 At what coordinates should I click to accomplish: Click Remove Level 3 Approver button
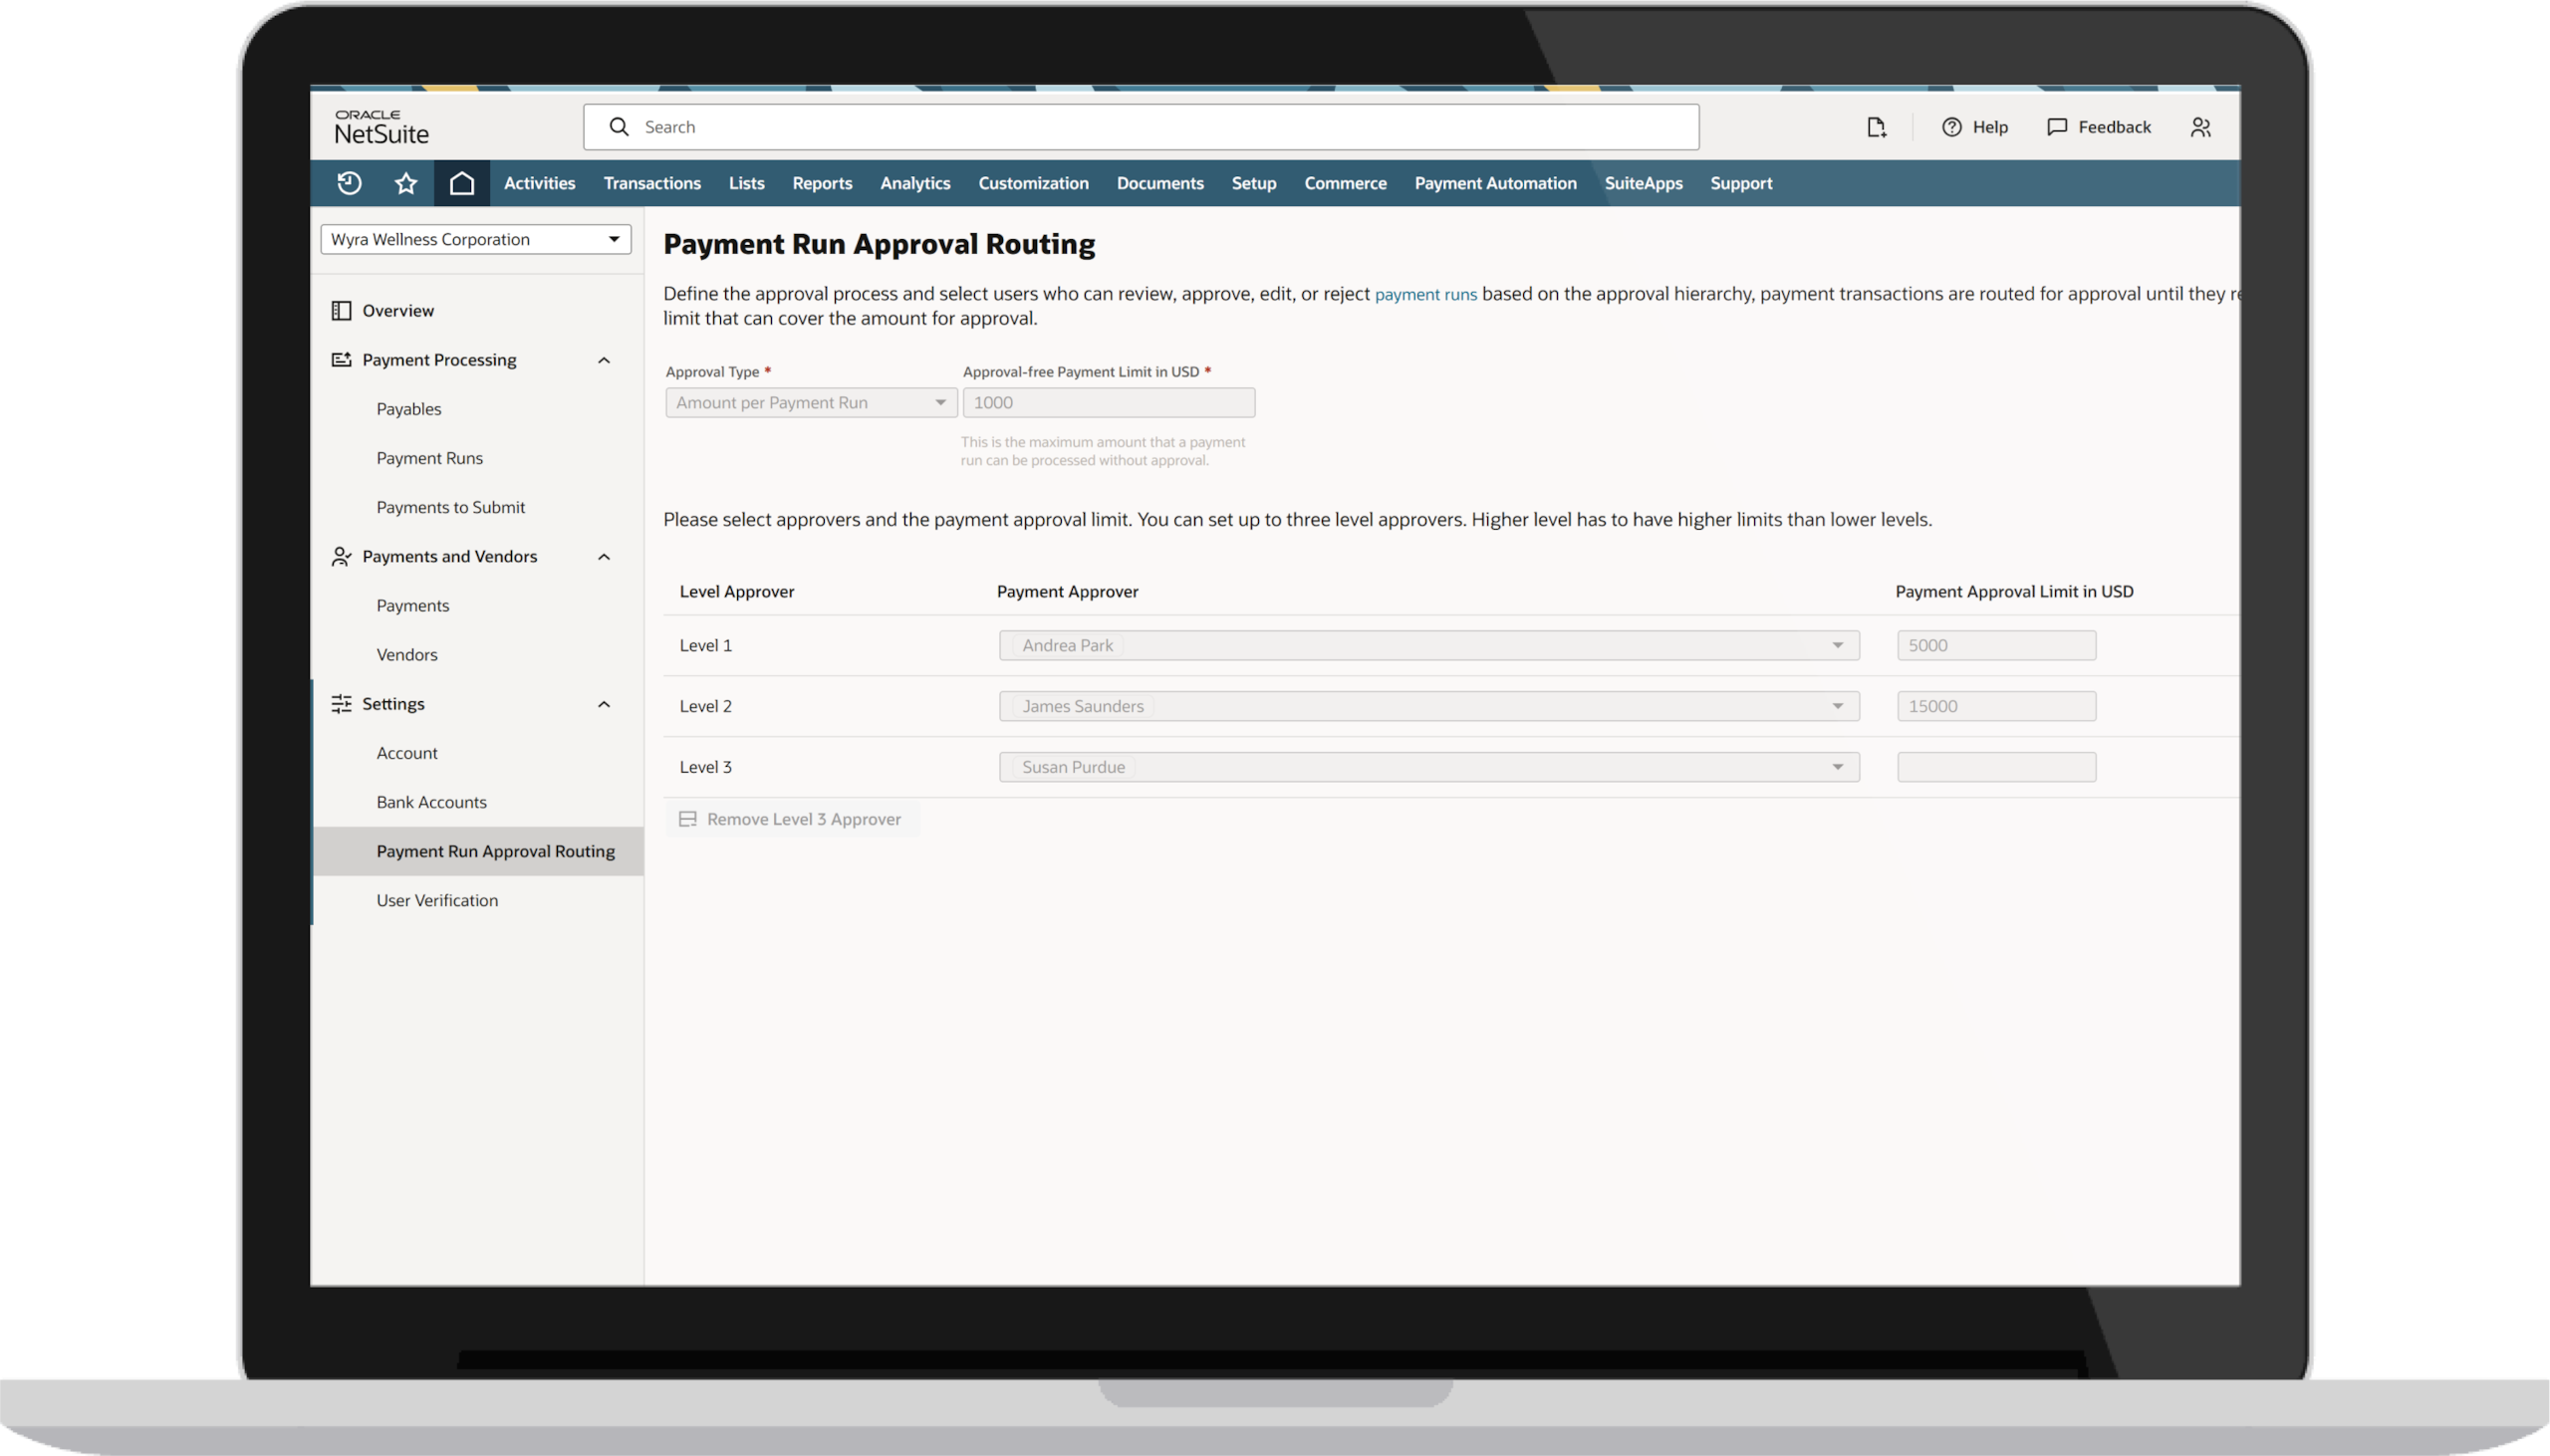(792, 819)
